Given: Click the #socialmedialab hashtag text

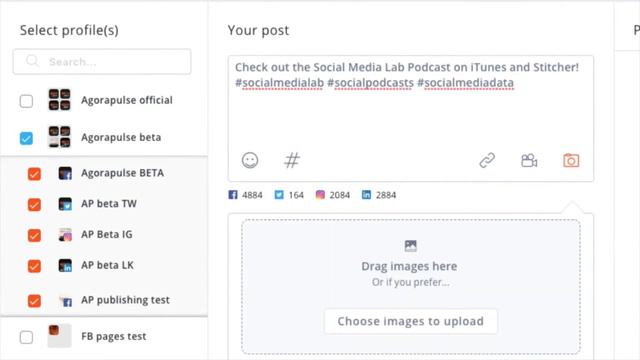Looking at the screenshot, I should pos(279,83).
